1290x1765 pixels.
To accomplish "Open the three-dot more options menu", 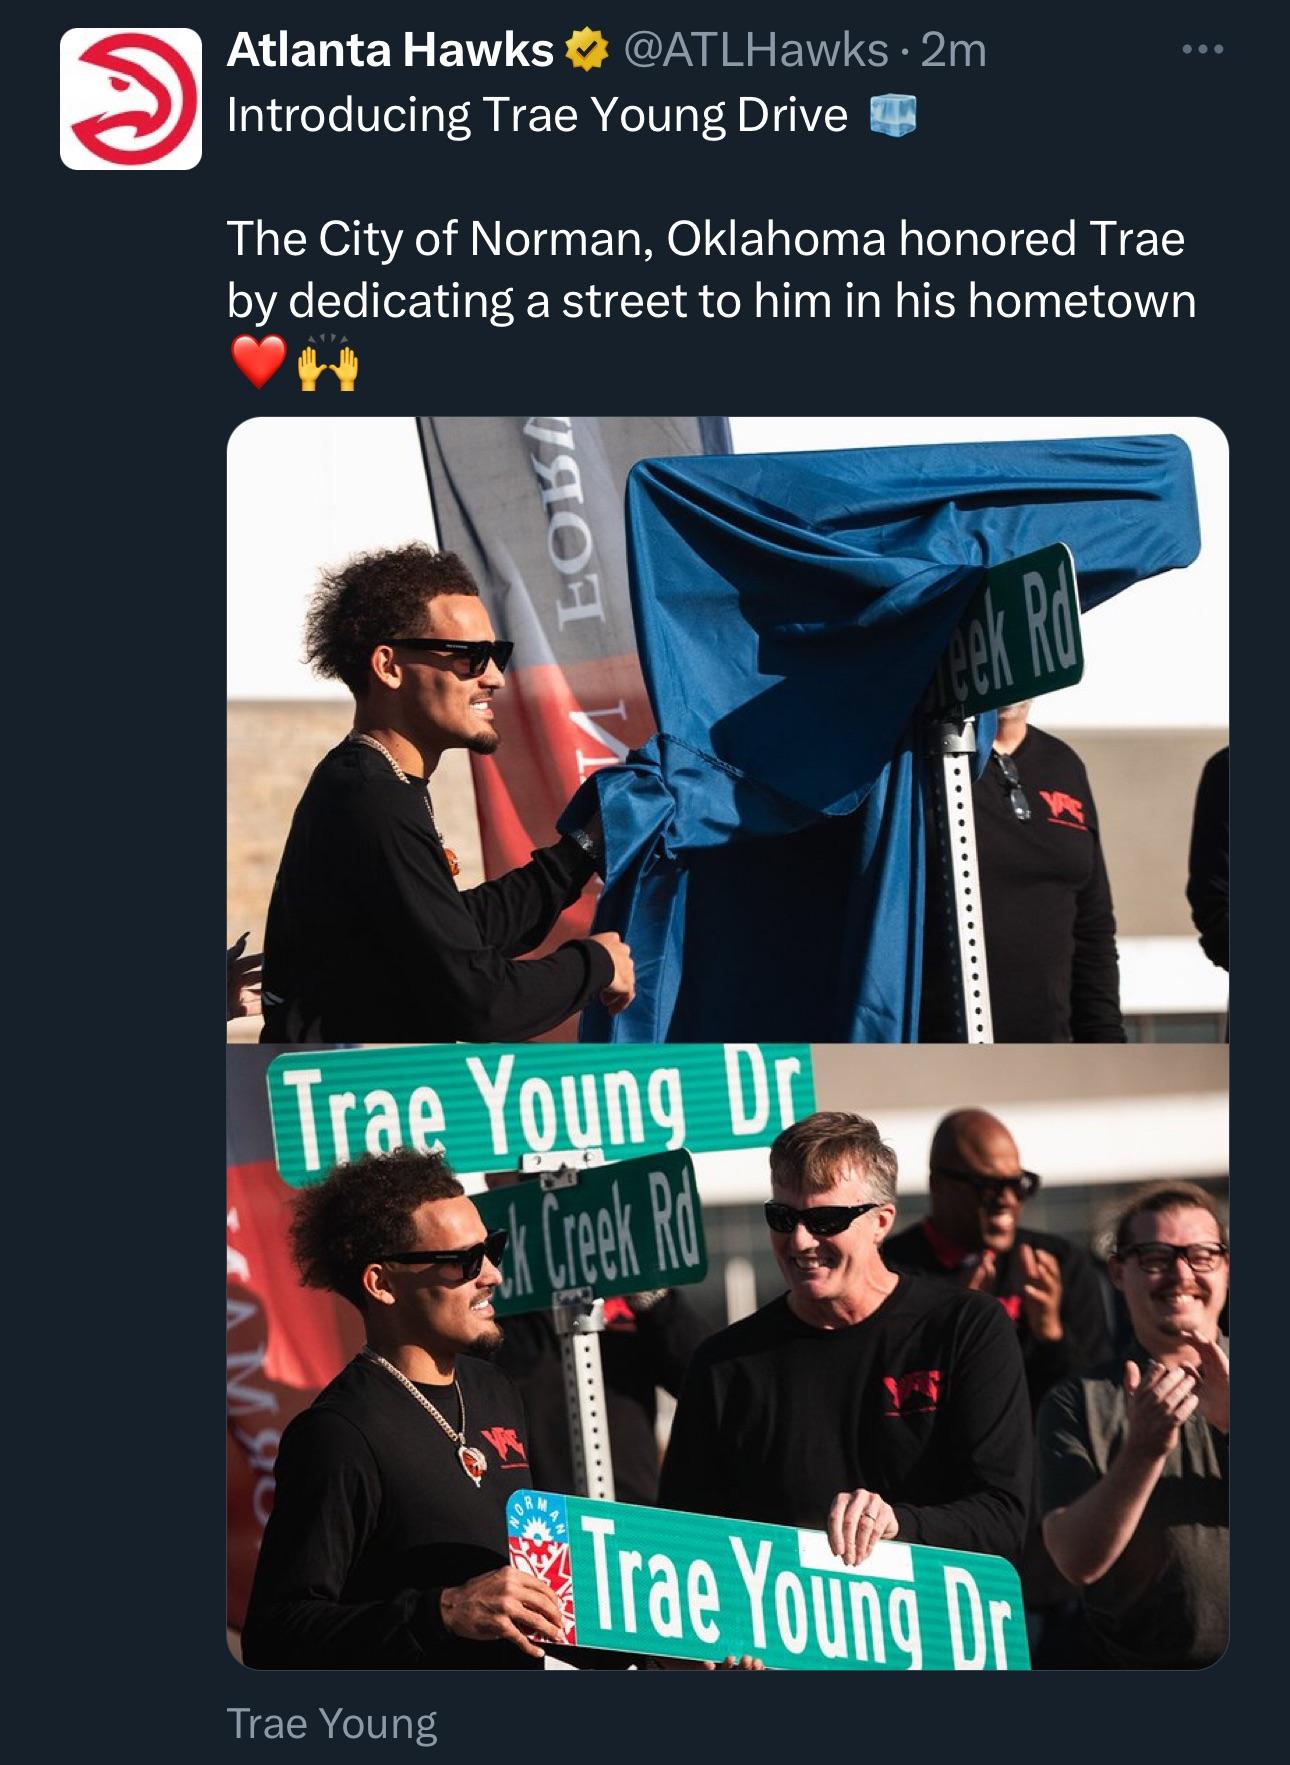I will pyautogui.click(x=1201, y=49).
